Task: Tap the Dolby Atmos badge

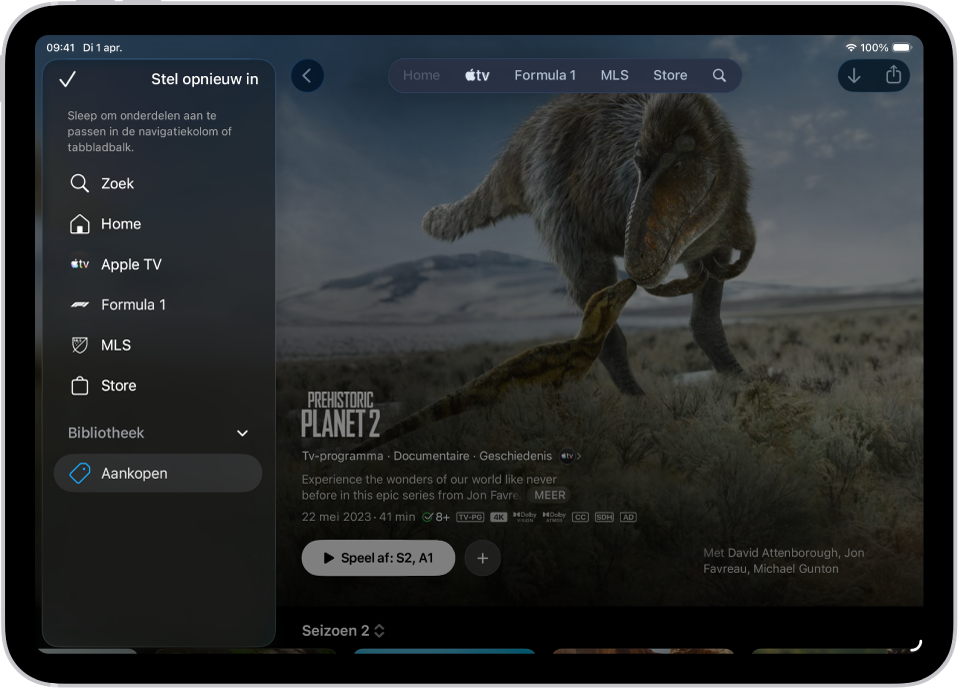Action: pyautogui.click(x=554, y=517)
